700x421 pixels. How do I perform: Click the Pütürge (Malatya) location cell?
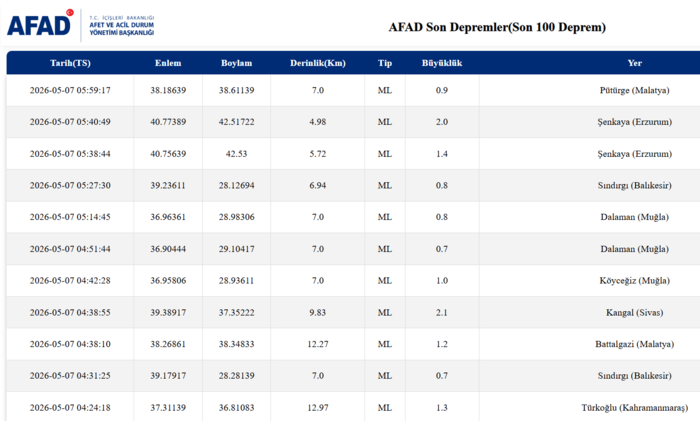tap(634, 90)
